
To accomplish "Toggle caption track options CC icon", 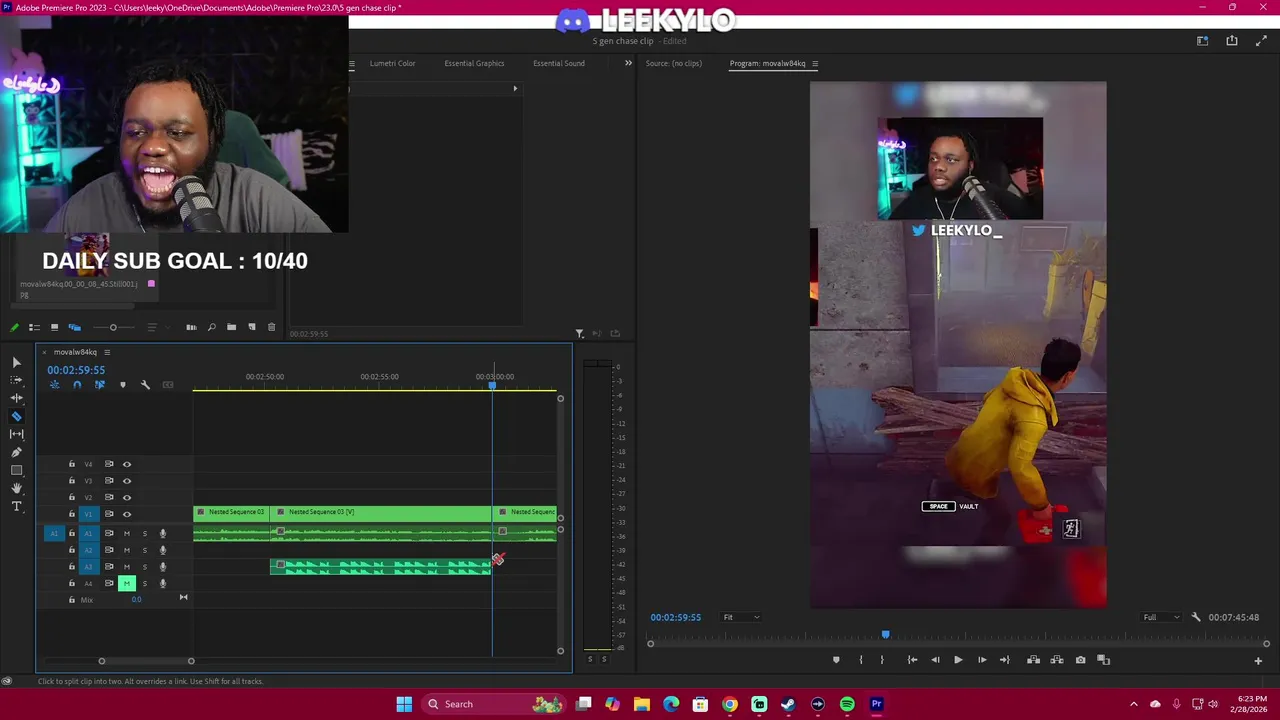I will pyautogui.click(x=168, y=385).
